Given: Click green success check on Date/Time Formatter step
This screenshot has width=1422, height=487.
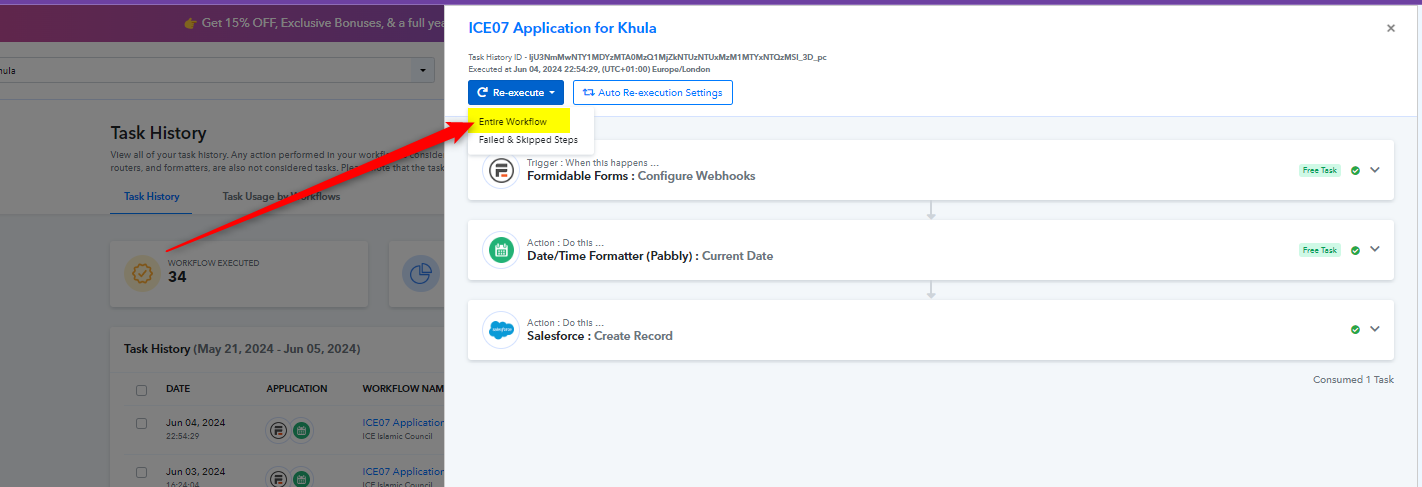Looking at the screenshot, I should coord(1355,250).
